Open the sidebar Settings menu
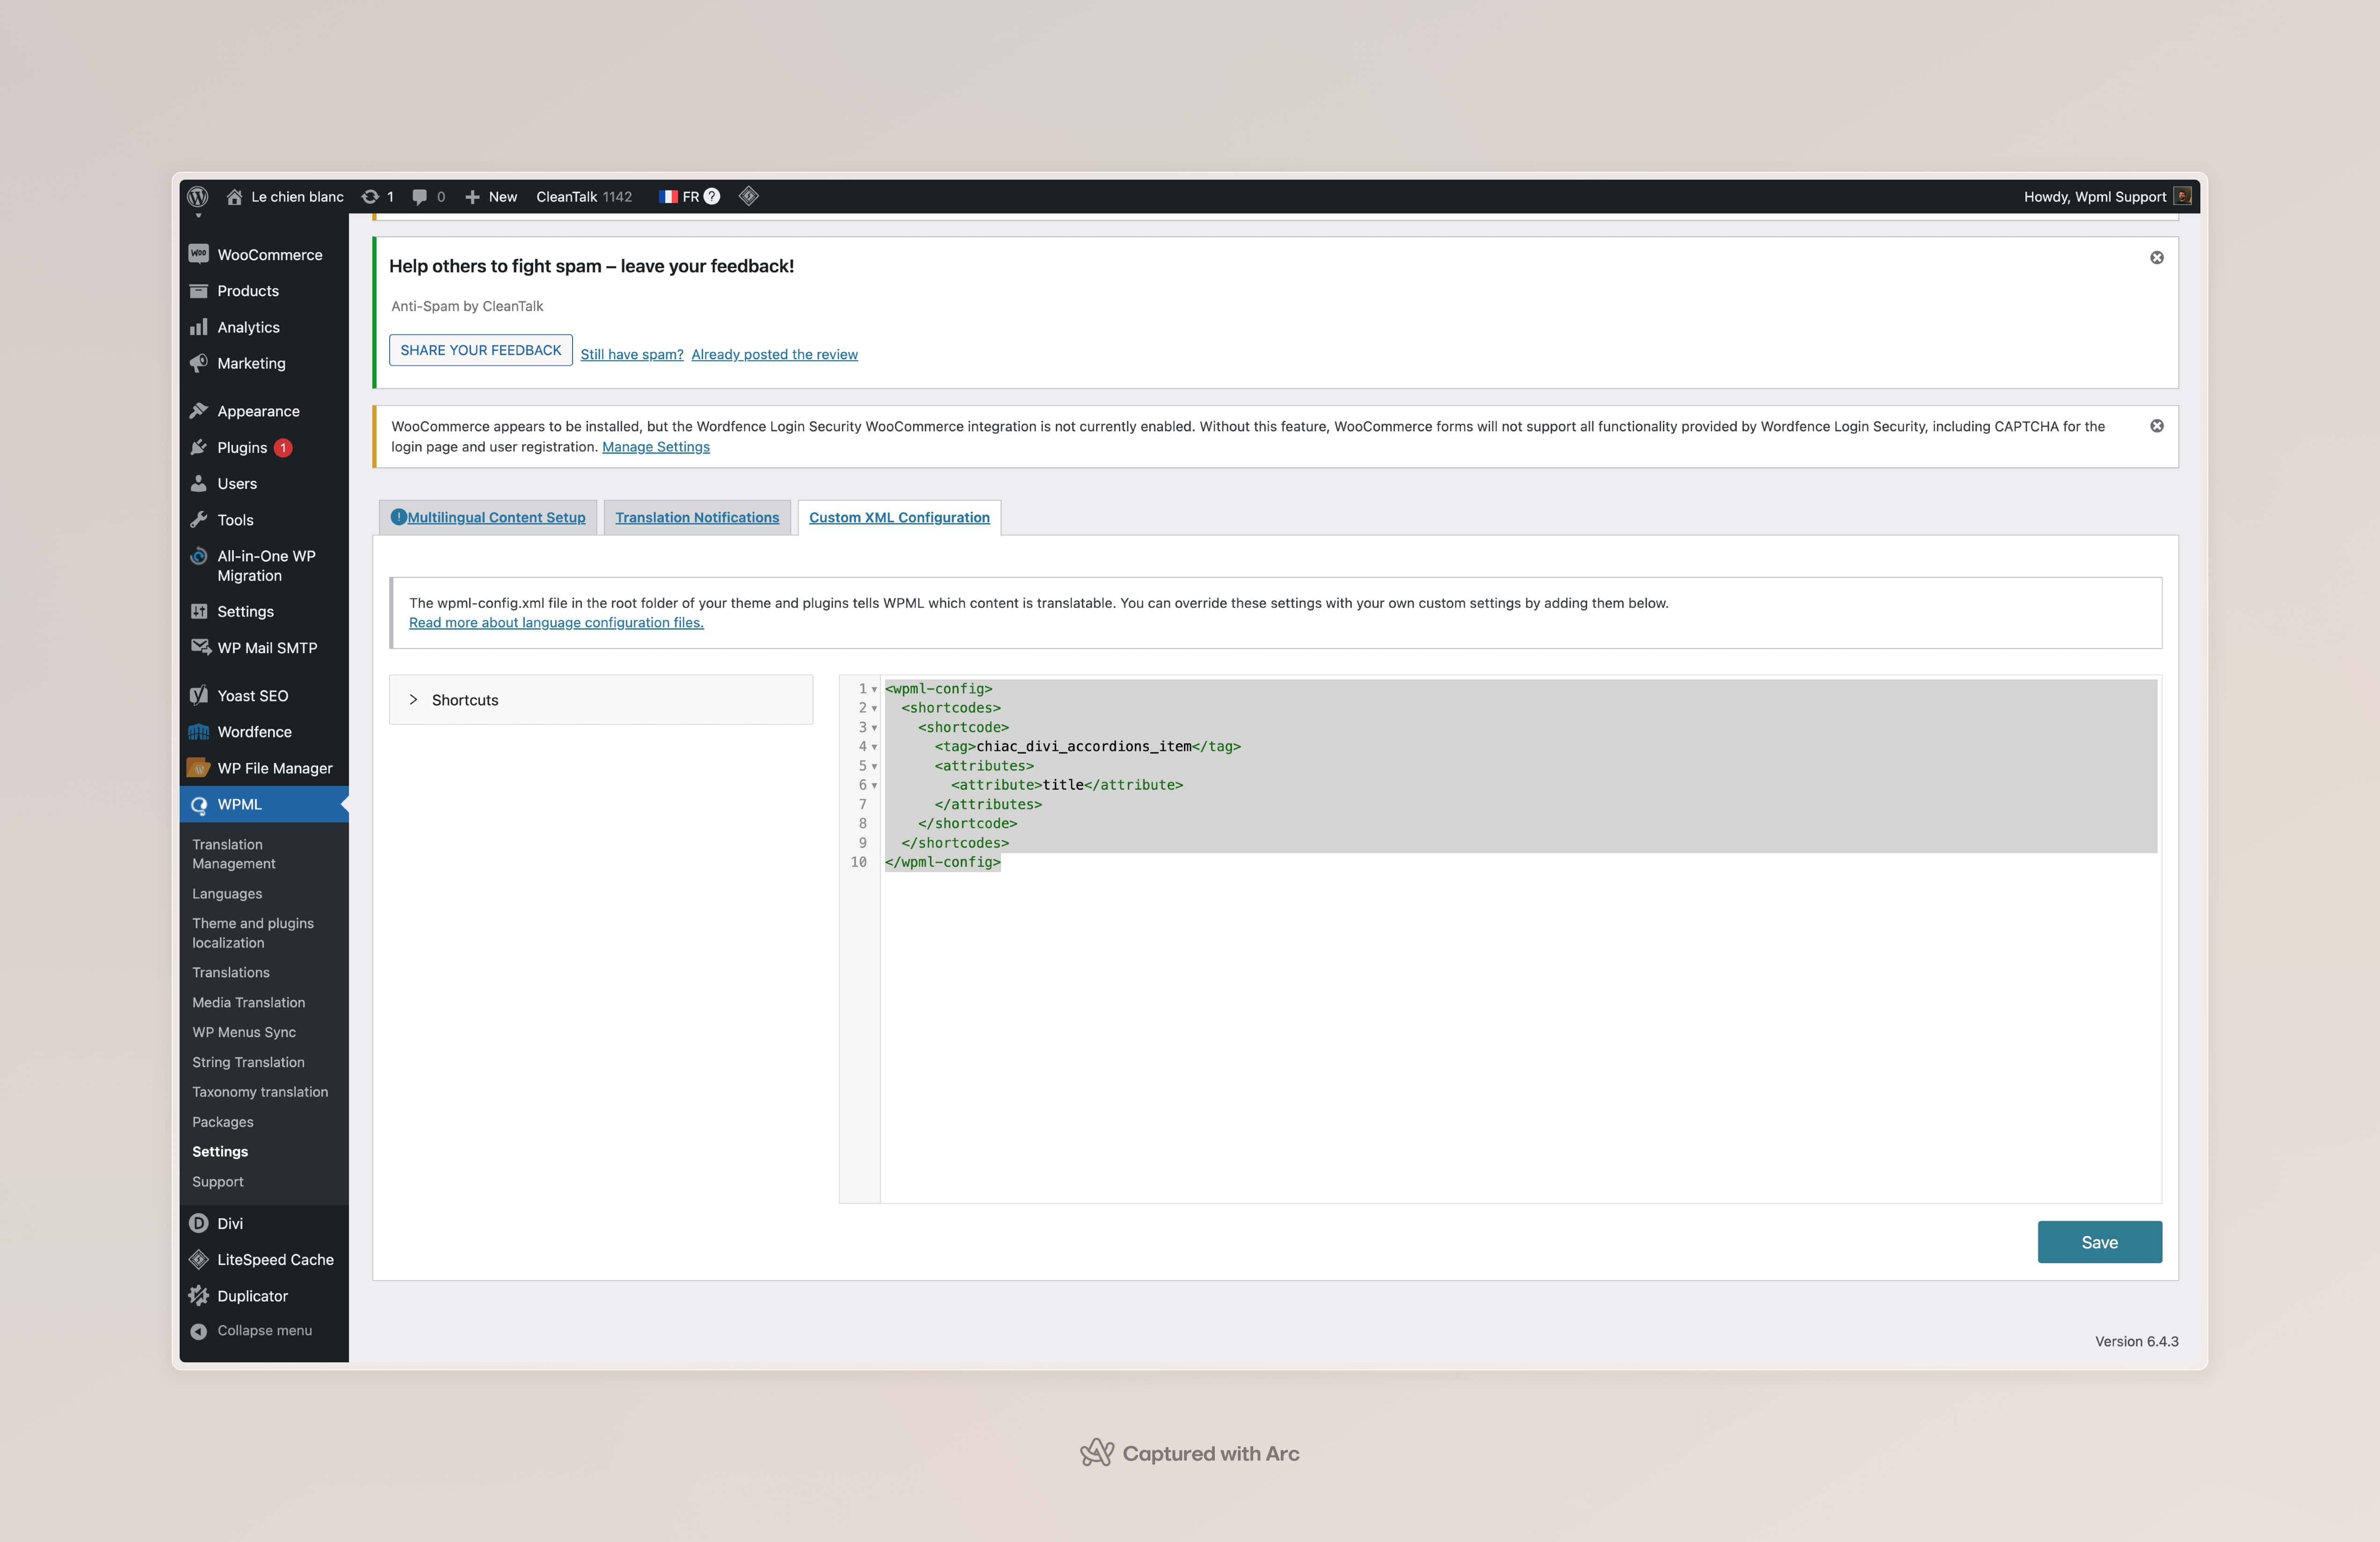This screenshot has width=2380, height=1542. (264, 611)
